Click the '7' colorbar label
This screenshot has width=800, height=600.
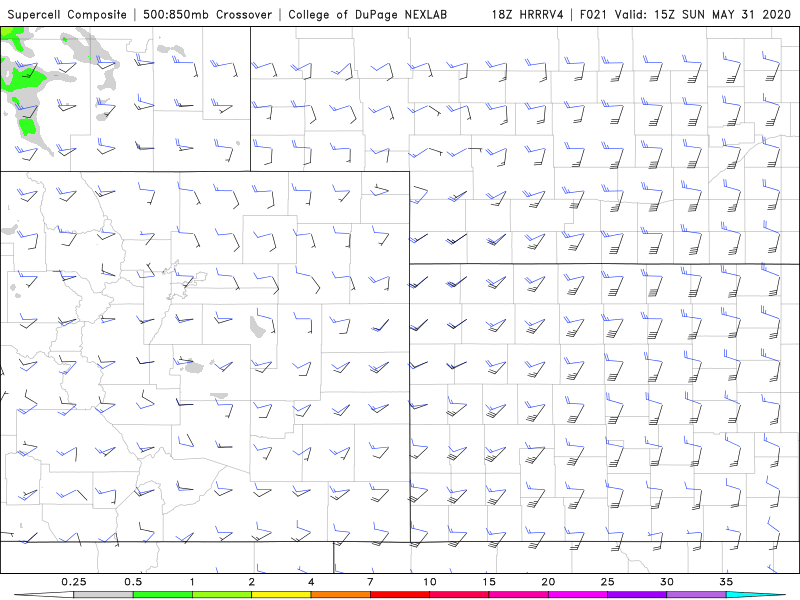370,582
